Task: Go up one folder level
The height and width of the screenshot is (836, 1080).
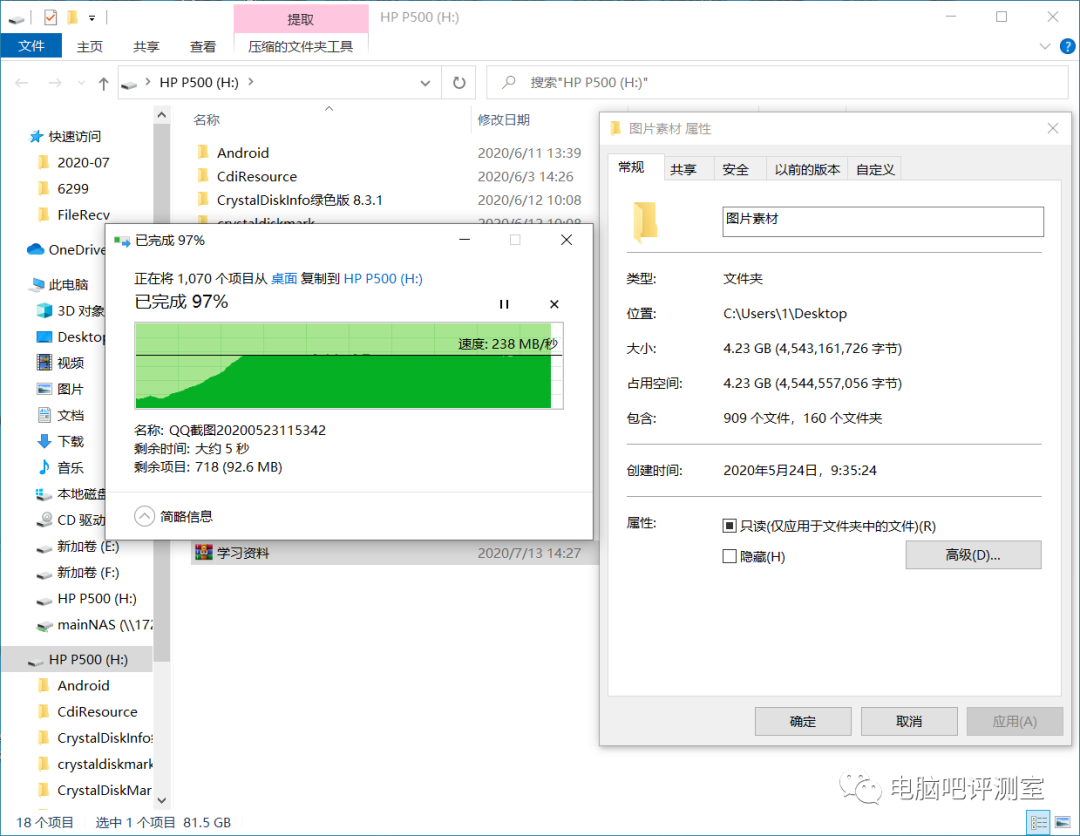Action: pyautogui.click(x=103, y=83)
